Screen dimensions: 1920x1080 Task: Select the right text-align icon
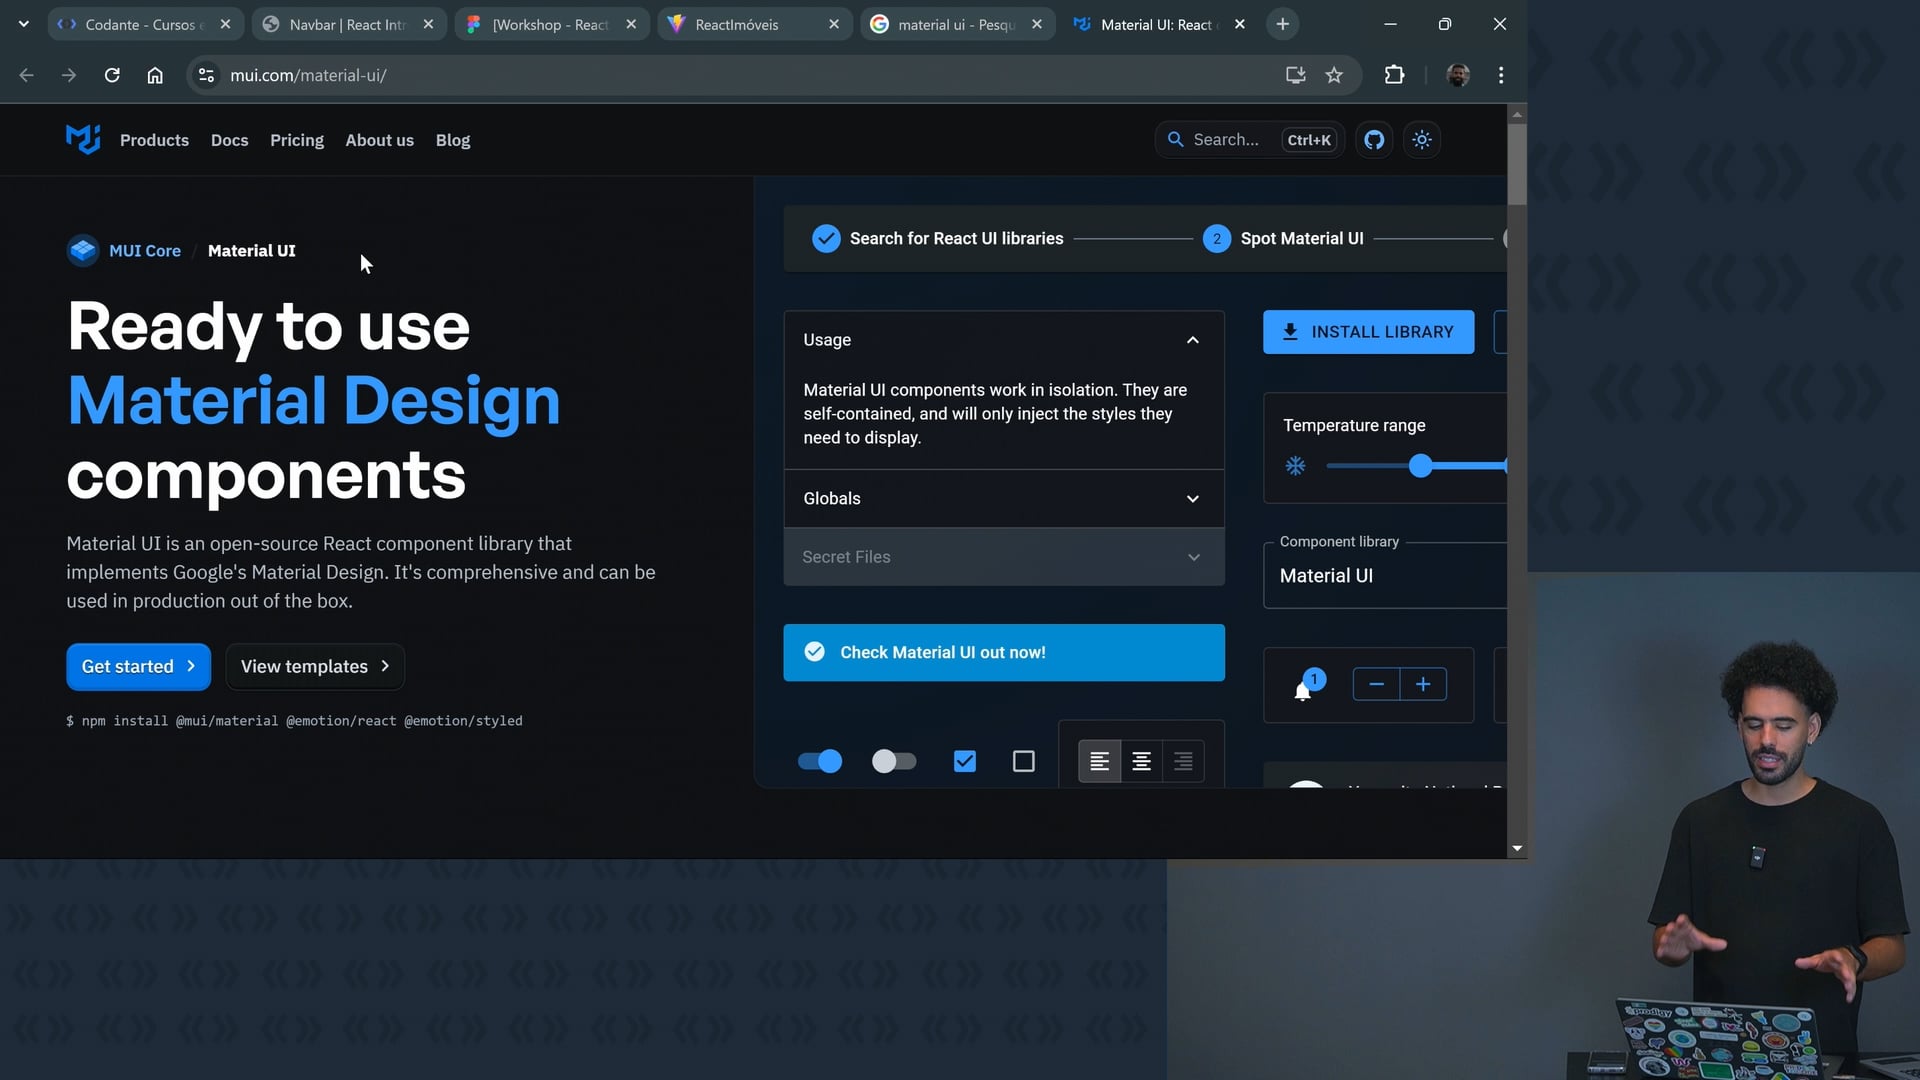pyautogui.click(x=1183, y=762)
